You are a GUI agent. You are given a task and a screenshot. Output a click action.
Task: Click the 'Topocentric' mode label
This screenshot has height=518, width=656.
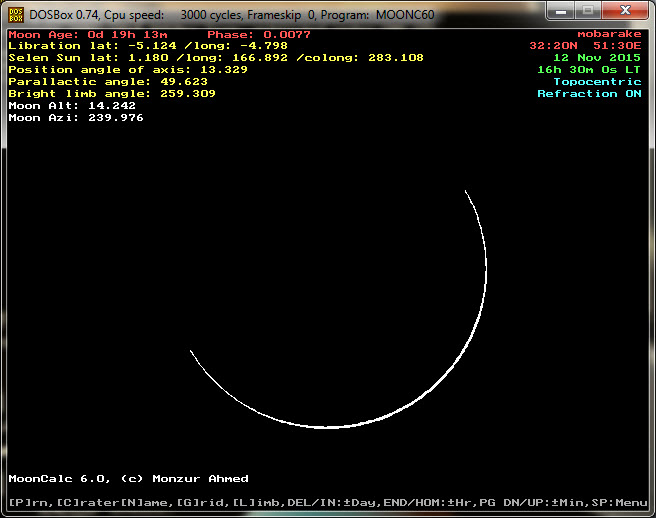pos(597,82)
